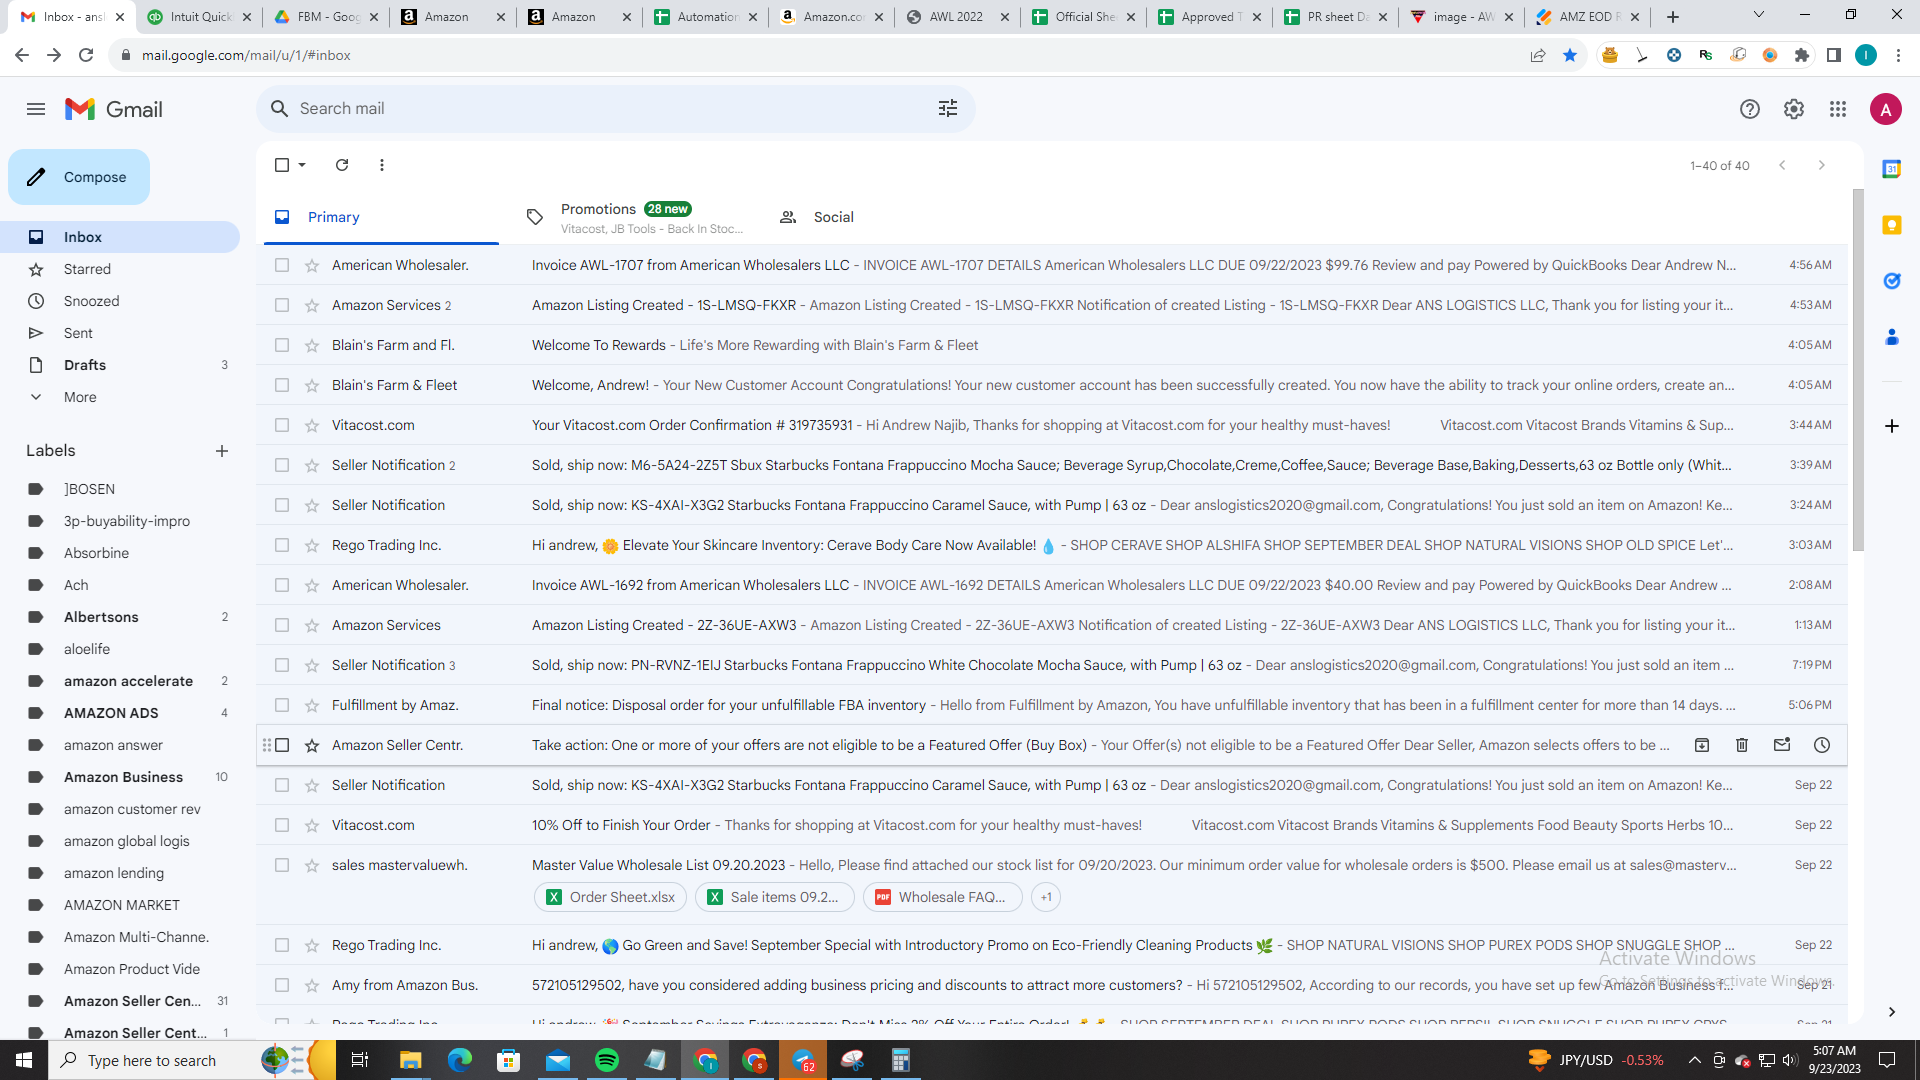Screen dimensions: 1920x1080
Task: Open Google Keep side panel
Action: (1892, 225)
